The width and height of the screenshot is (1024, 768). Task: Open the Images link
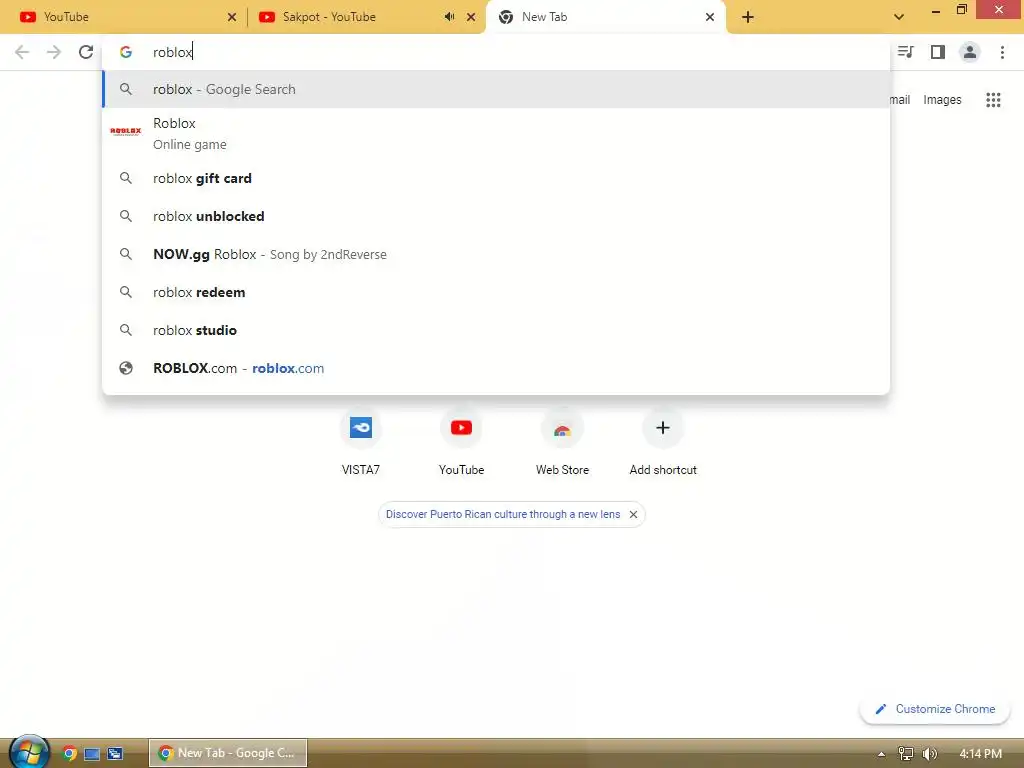(x=942, y=100)
